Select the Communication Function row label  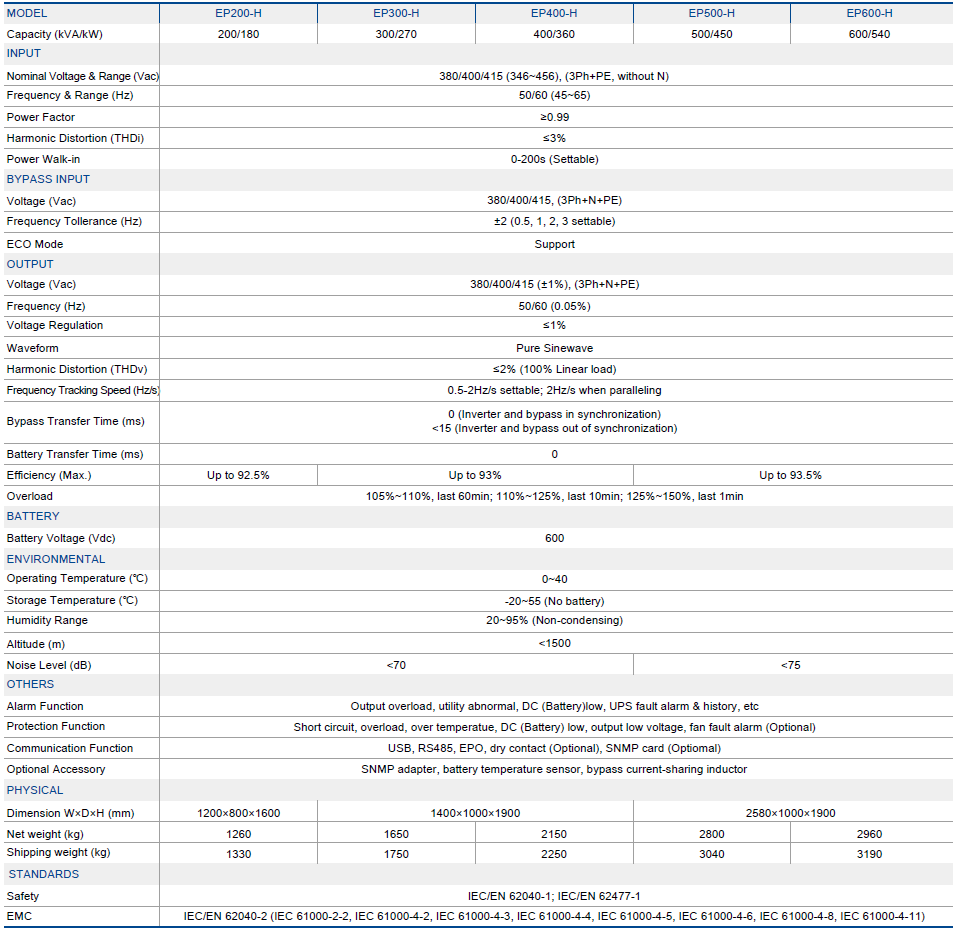pos(70,748)
